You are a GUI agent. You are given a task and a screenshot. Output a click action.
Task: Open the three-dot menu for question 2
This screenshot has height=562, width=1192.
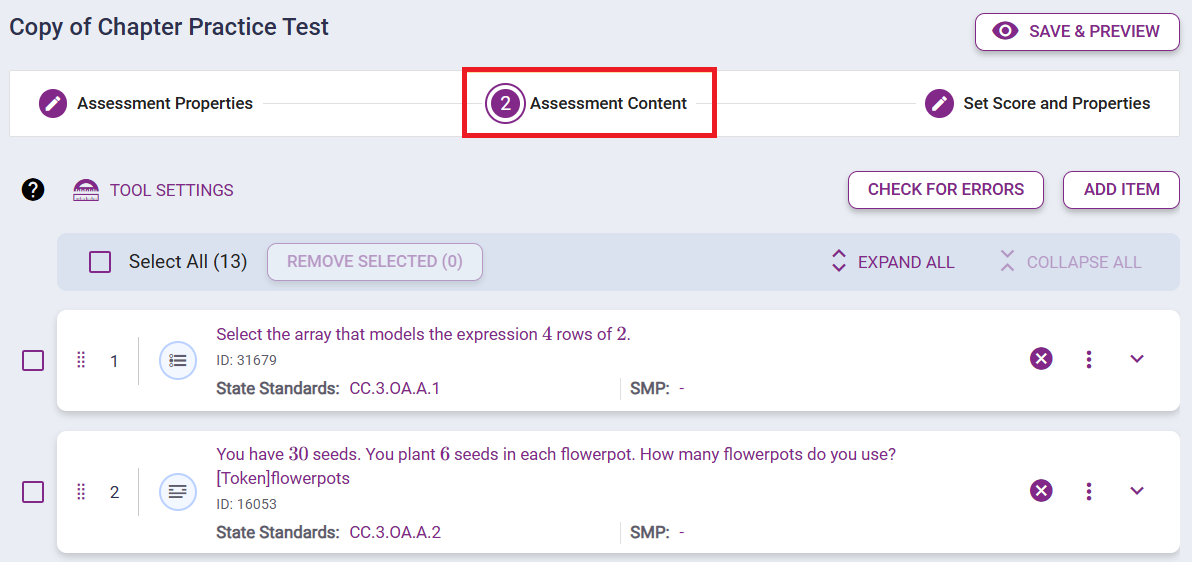1089,490
